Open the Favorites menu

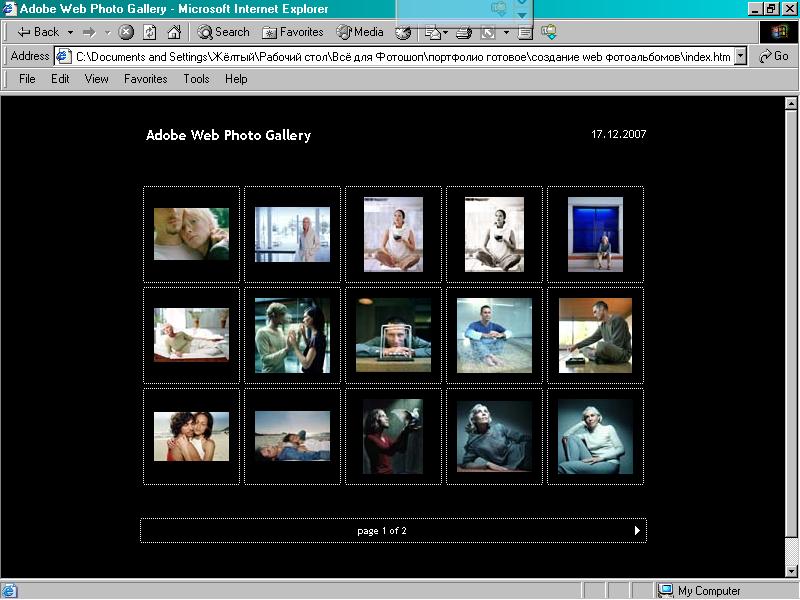coord(145,79)
